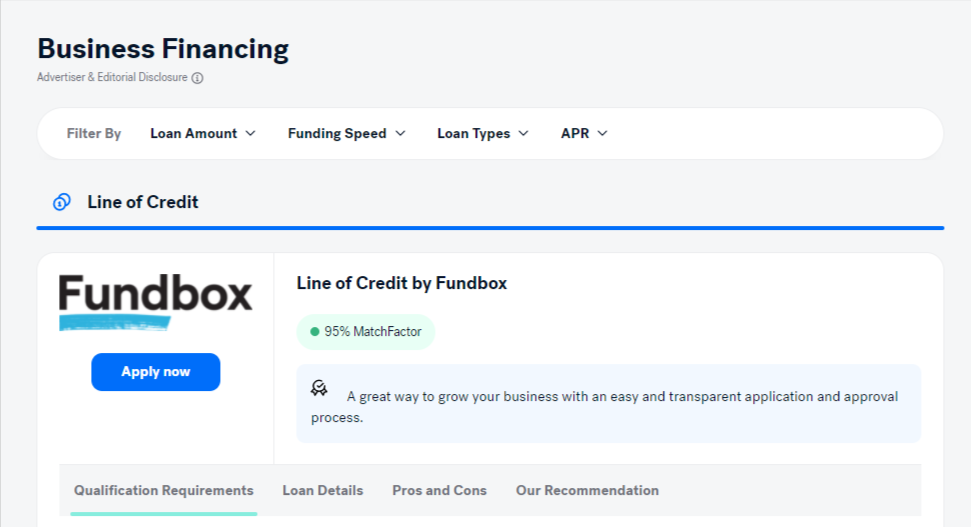
Task: Expand the APR filter dropdown
Action: pyautogui.click(x=584, y=133)
